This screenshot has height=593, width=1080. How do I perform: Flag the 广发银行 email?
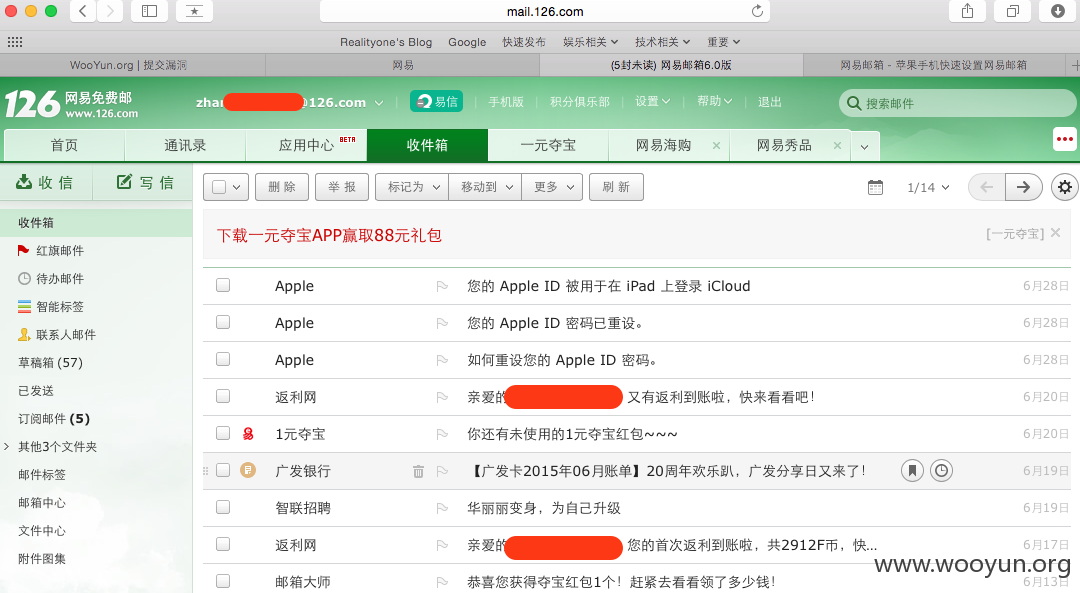[x=442, y=471]
